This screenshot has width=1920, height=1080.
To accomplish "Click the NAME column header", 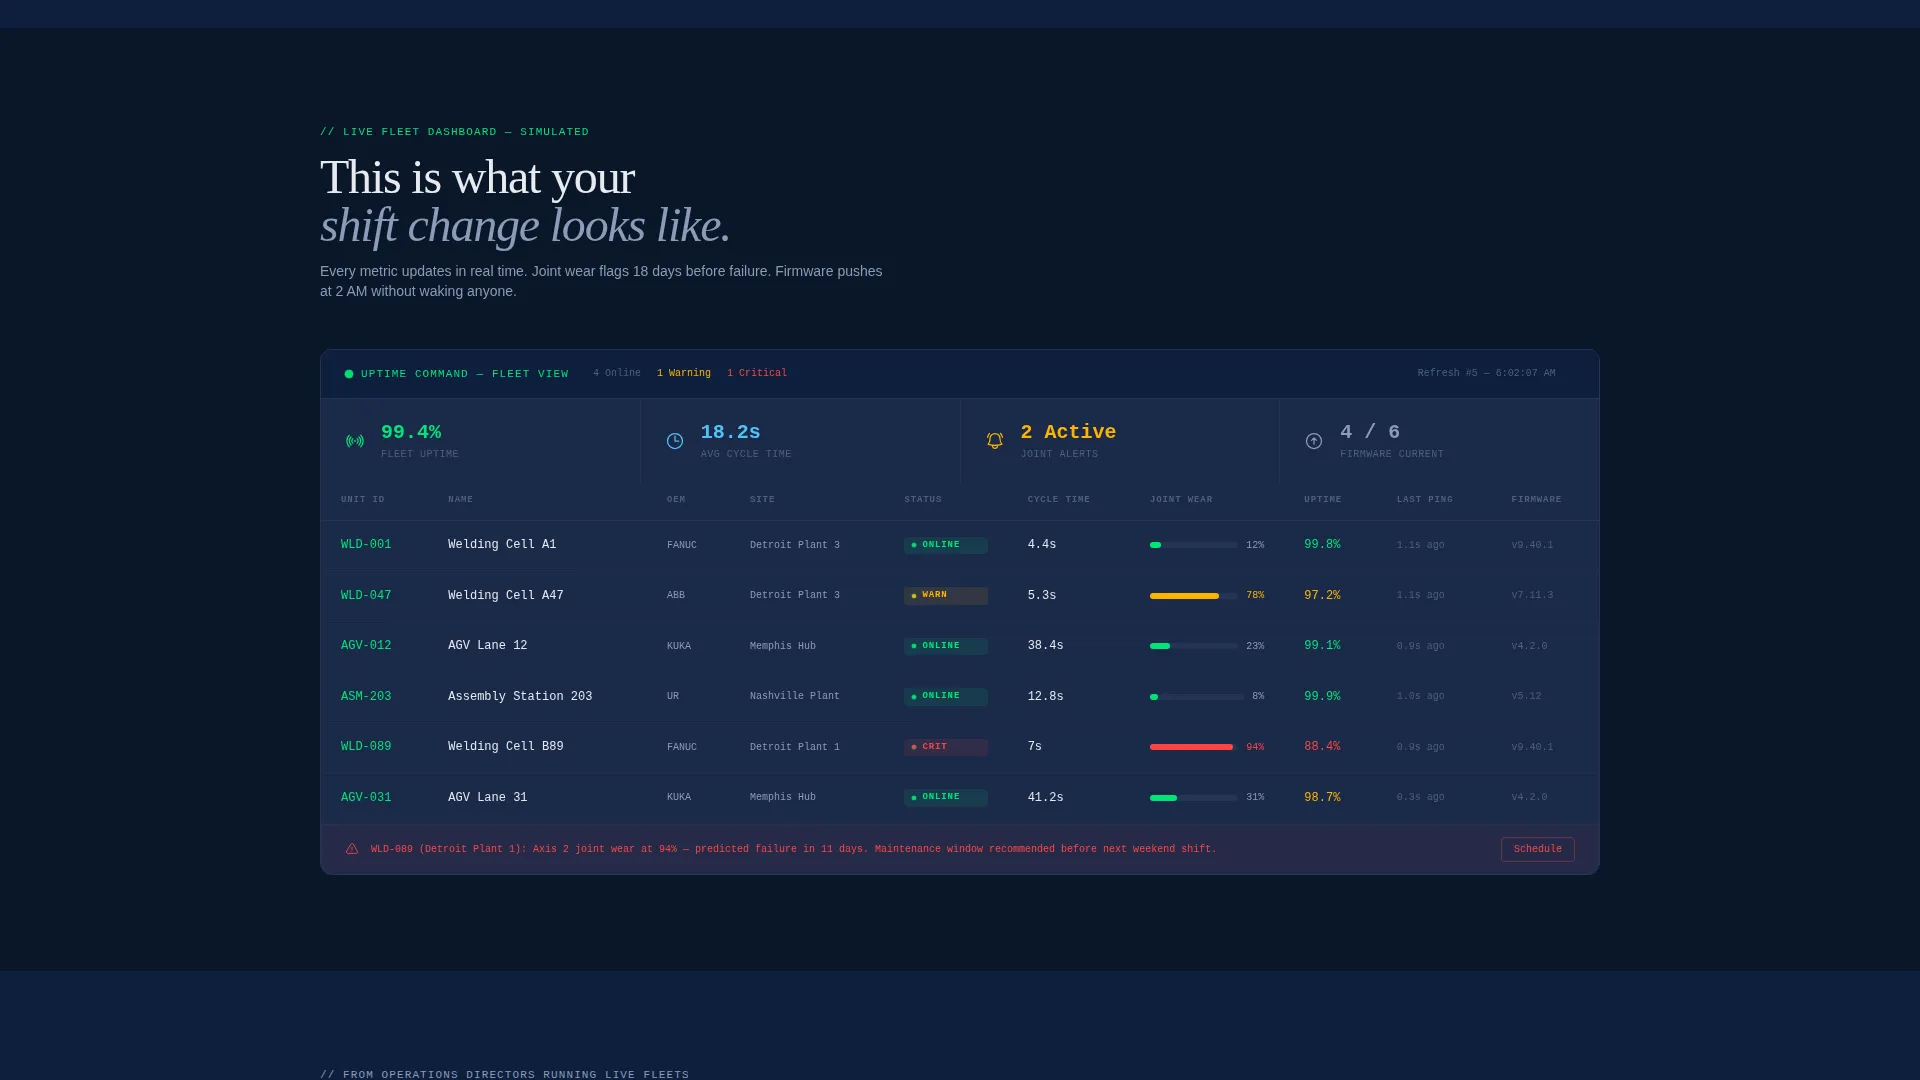I will point(461,499).
